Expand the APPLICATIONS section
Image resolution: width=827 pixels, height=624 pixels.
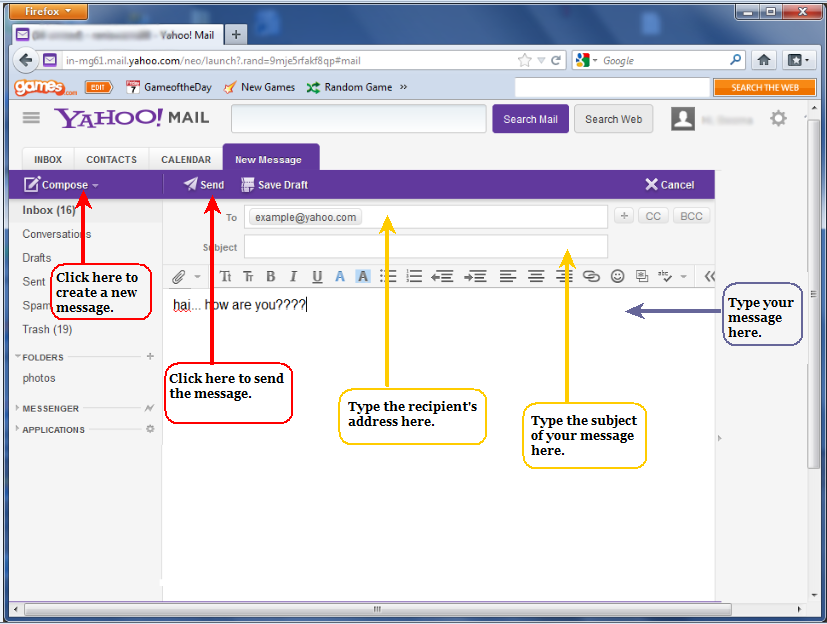point(17,428)
